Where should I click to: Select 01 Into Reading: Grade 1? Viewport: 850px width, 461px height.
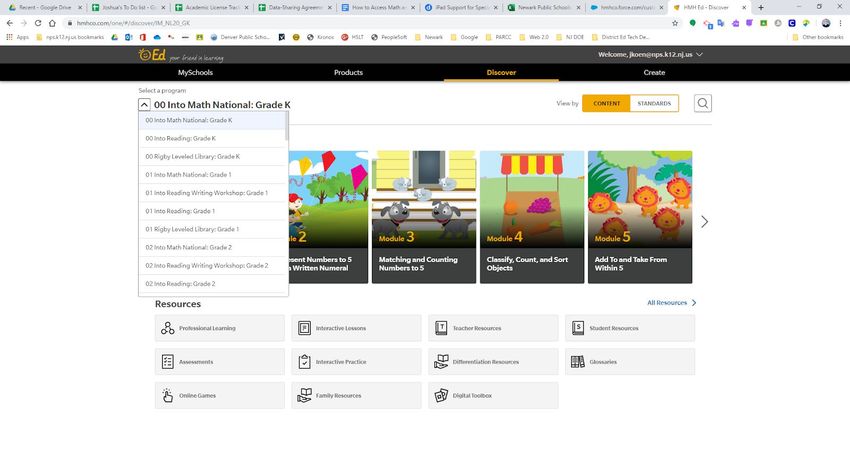click(x=212, y=211)
